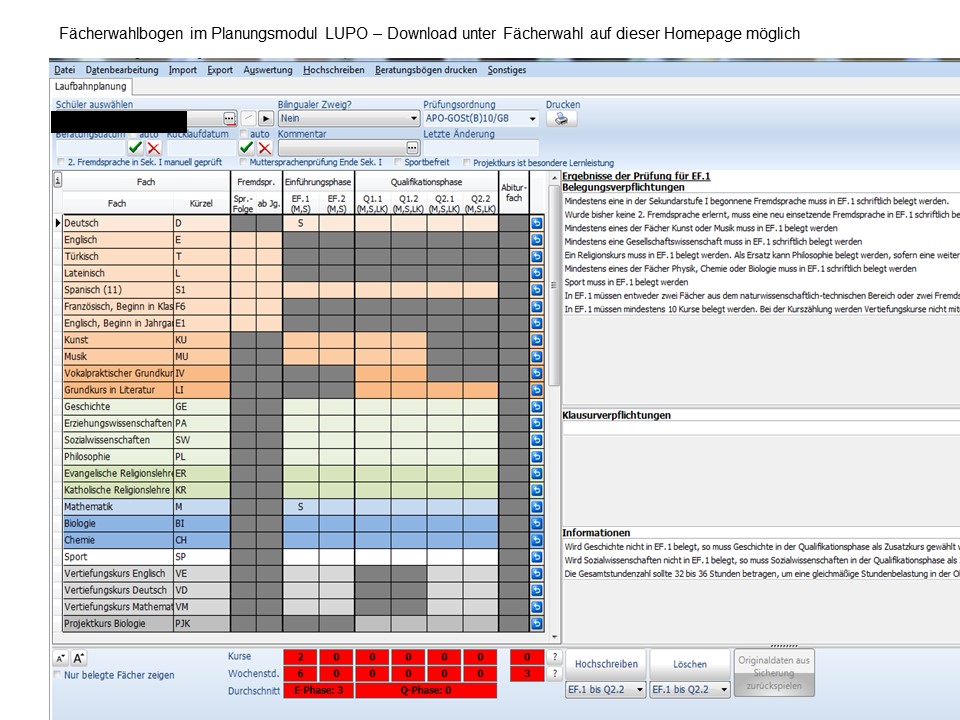Click the next student arrow button
The image size is (960, 720).
[x=266, y=119]
